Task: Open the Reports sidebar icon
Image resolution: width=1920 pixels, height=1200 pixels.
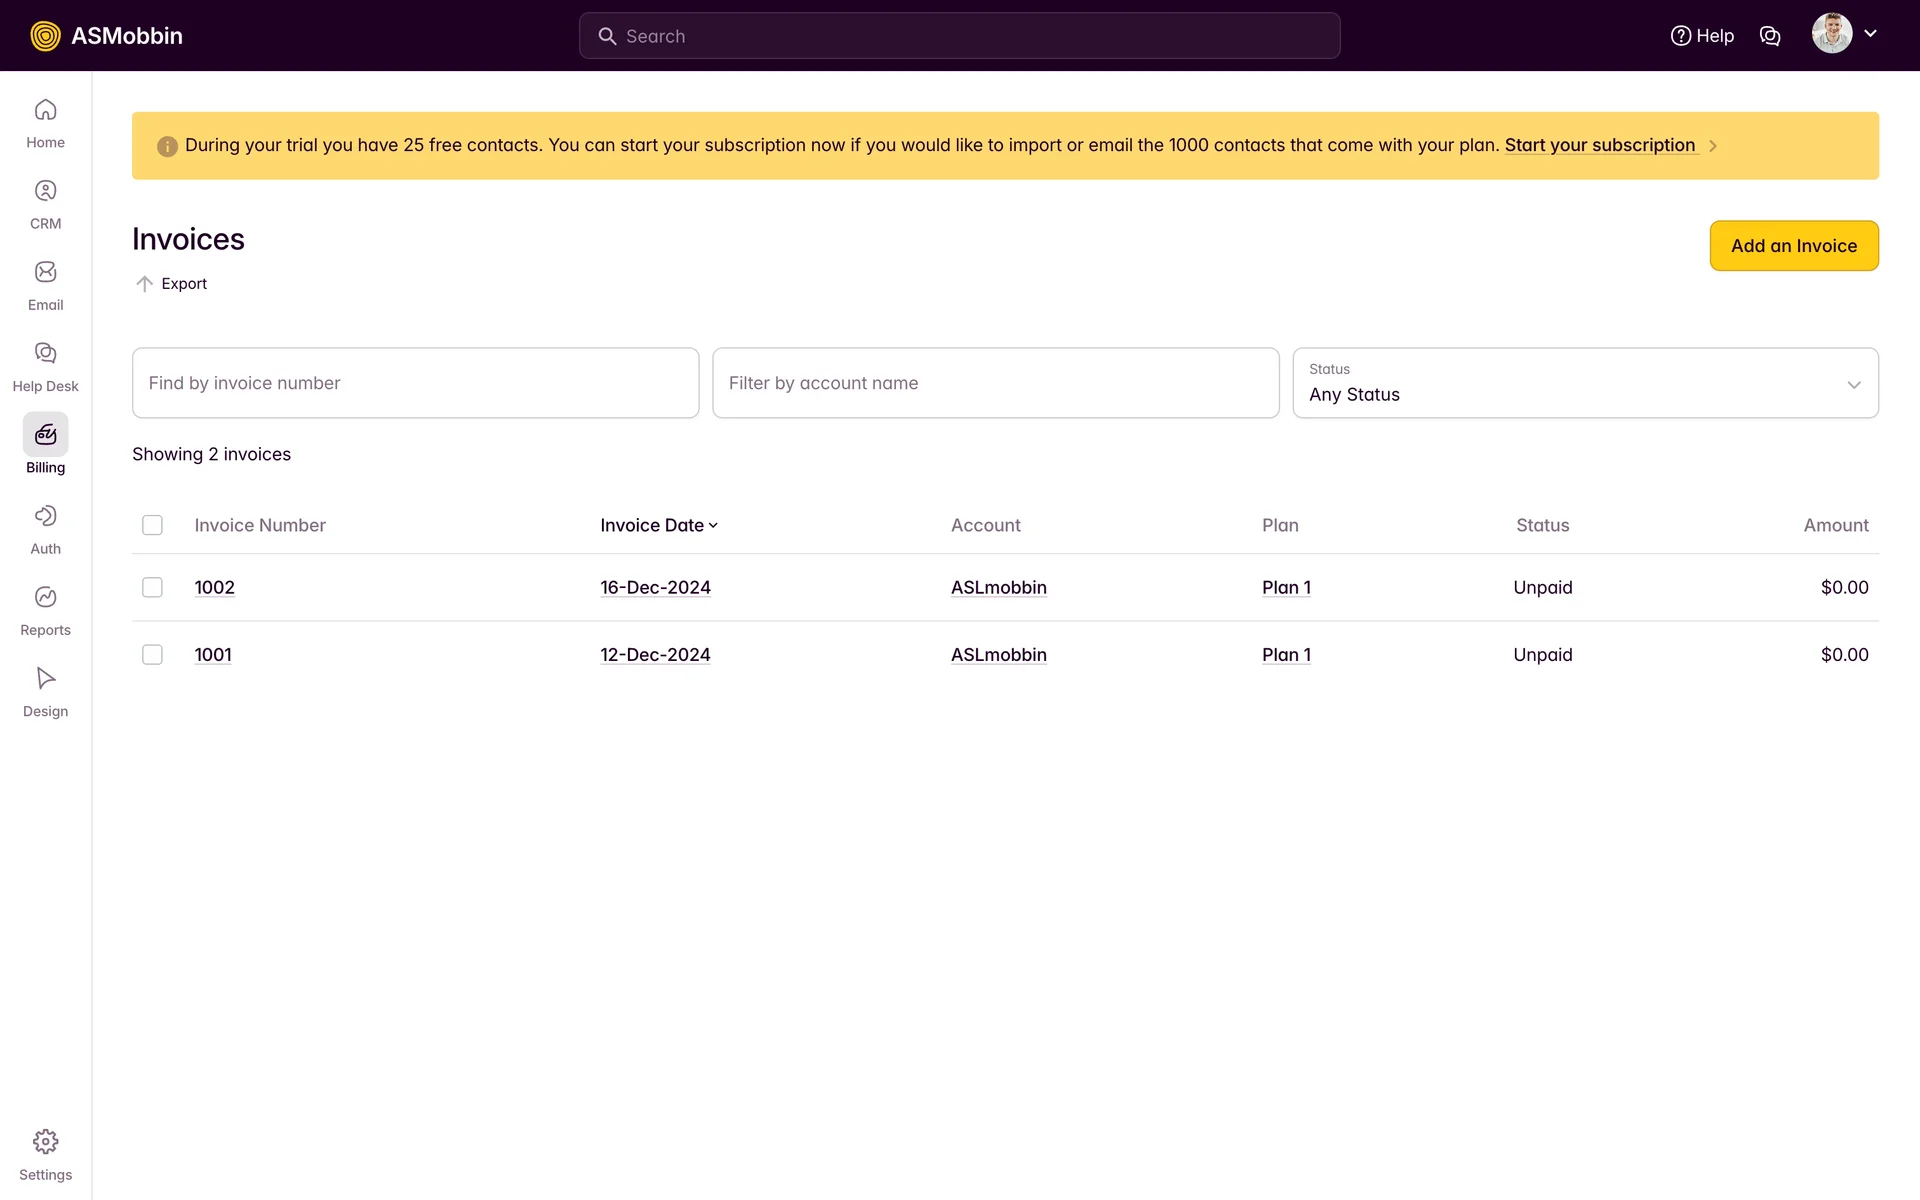Action: click(45, 597)
